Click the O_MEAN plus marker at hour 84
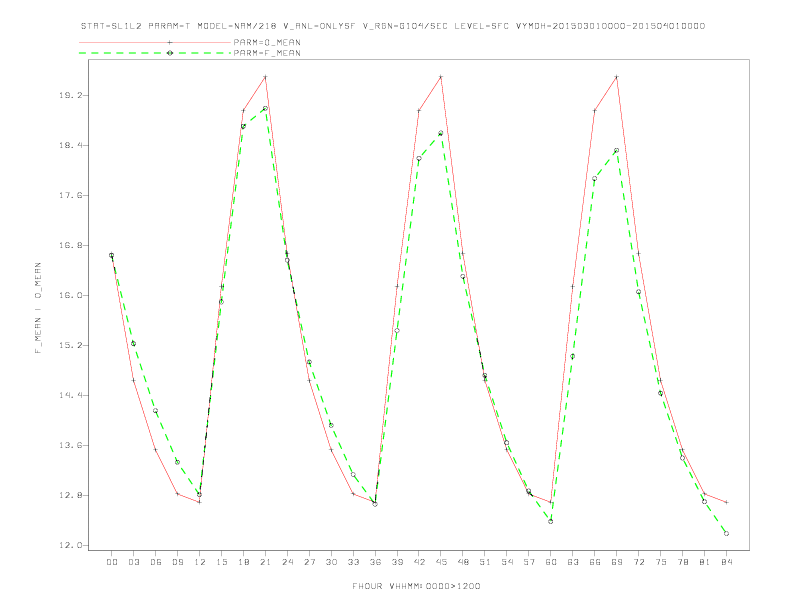This screenshot has width=792, height=612. coord(726,502)
